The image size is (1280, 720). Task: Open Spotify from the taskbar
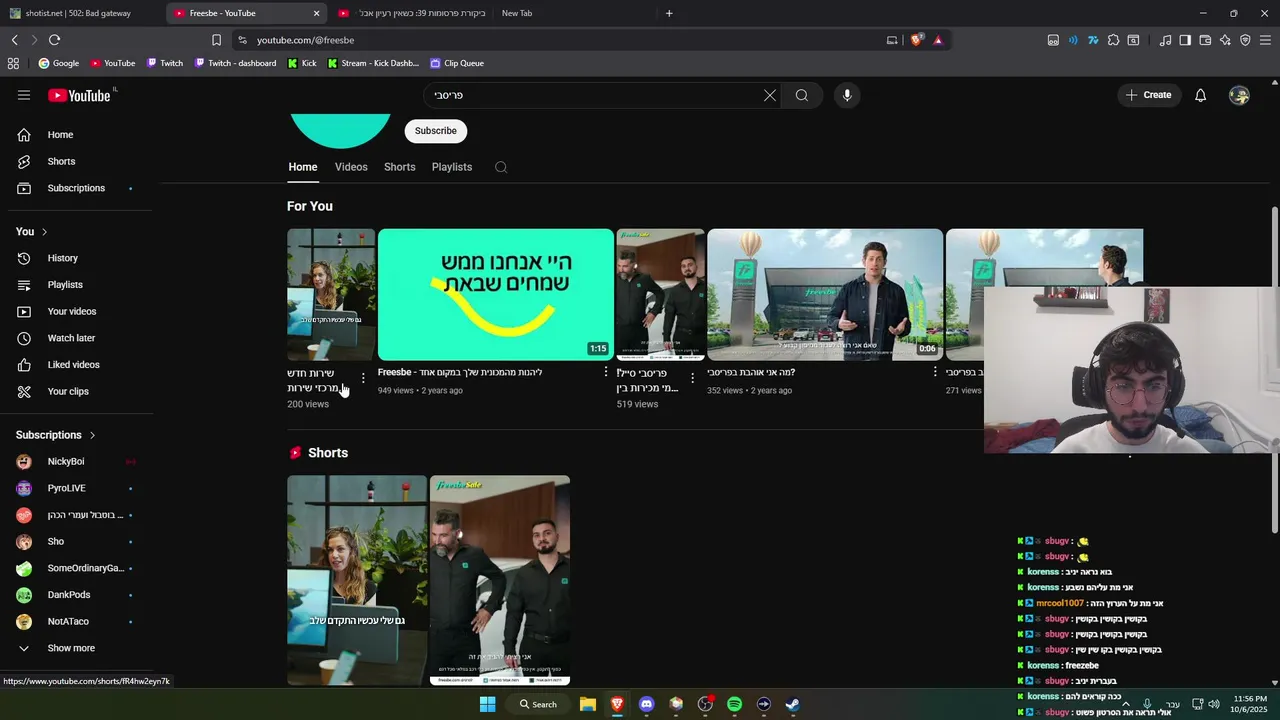click(x=734, y=704)
